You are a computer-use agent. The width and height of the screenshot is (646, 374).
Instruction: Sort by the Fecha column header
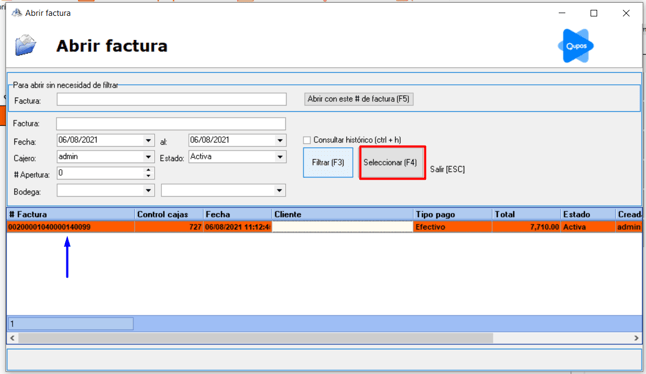(237, 214)
